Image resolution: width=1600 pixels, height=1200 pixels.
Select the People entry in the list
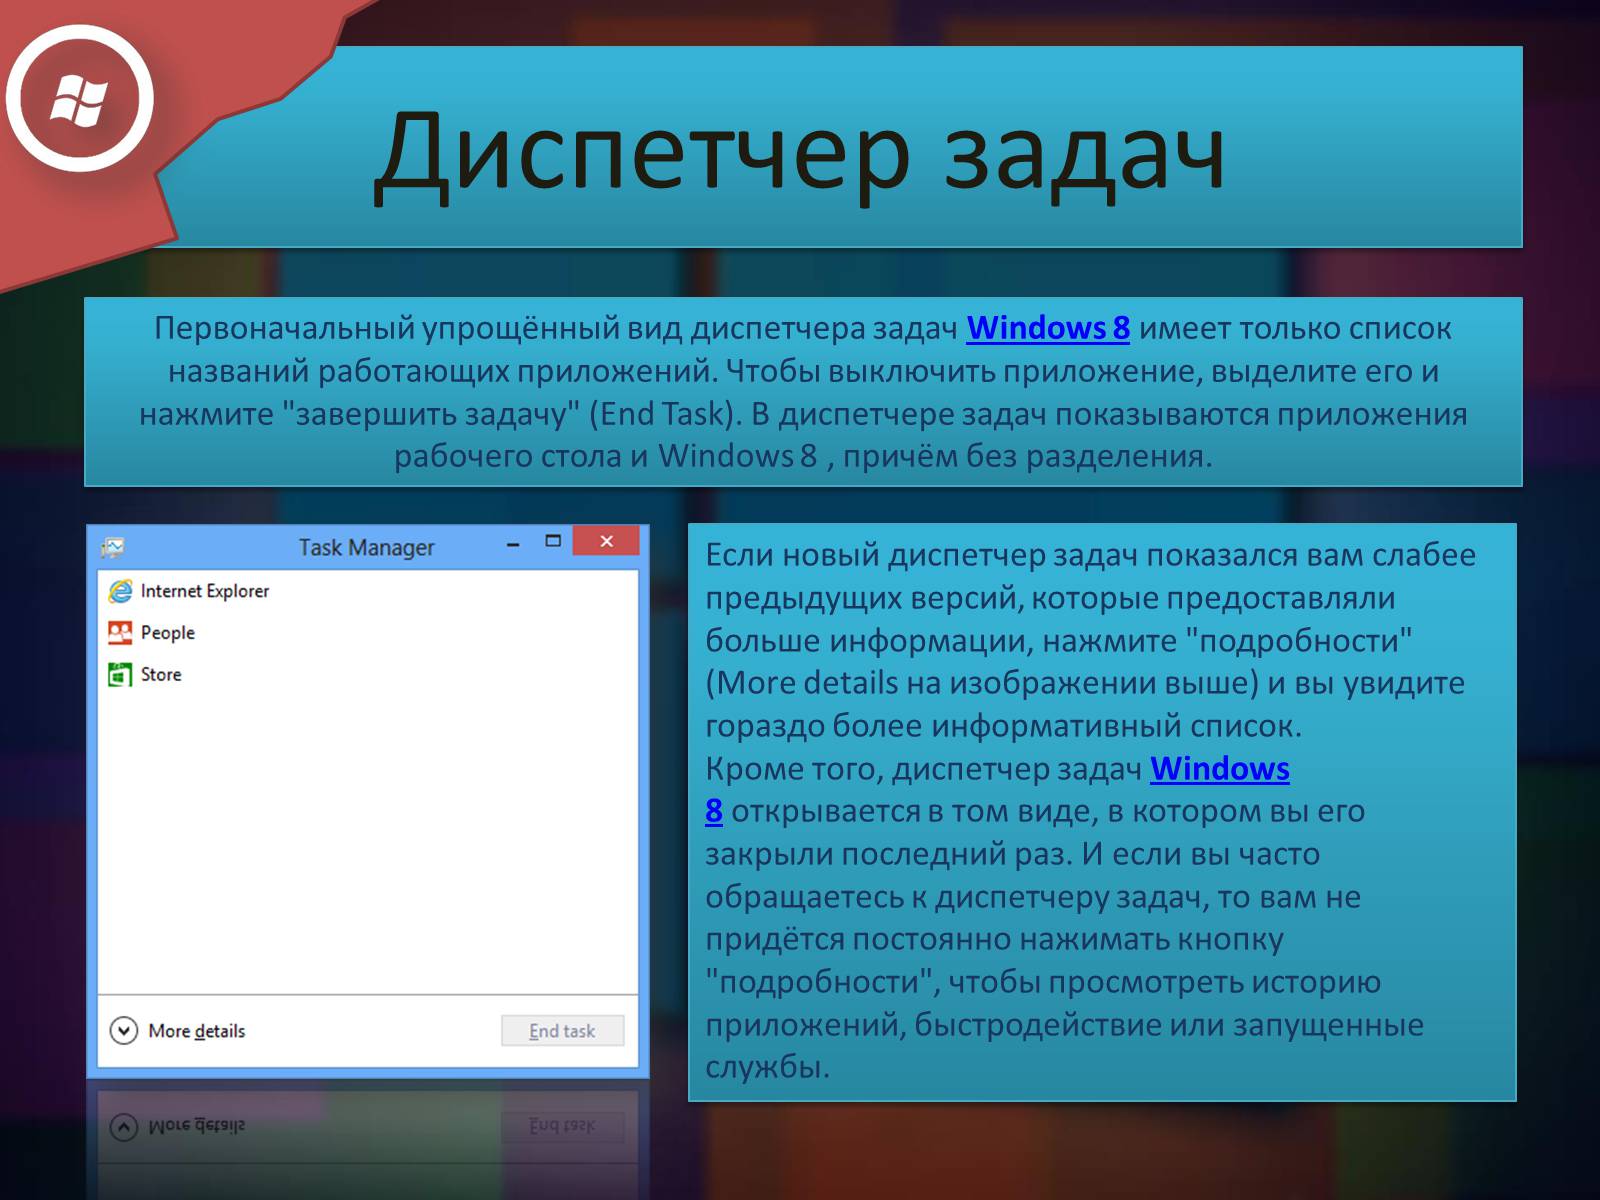tap(367, 633)
